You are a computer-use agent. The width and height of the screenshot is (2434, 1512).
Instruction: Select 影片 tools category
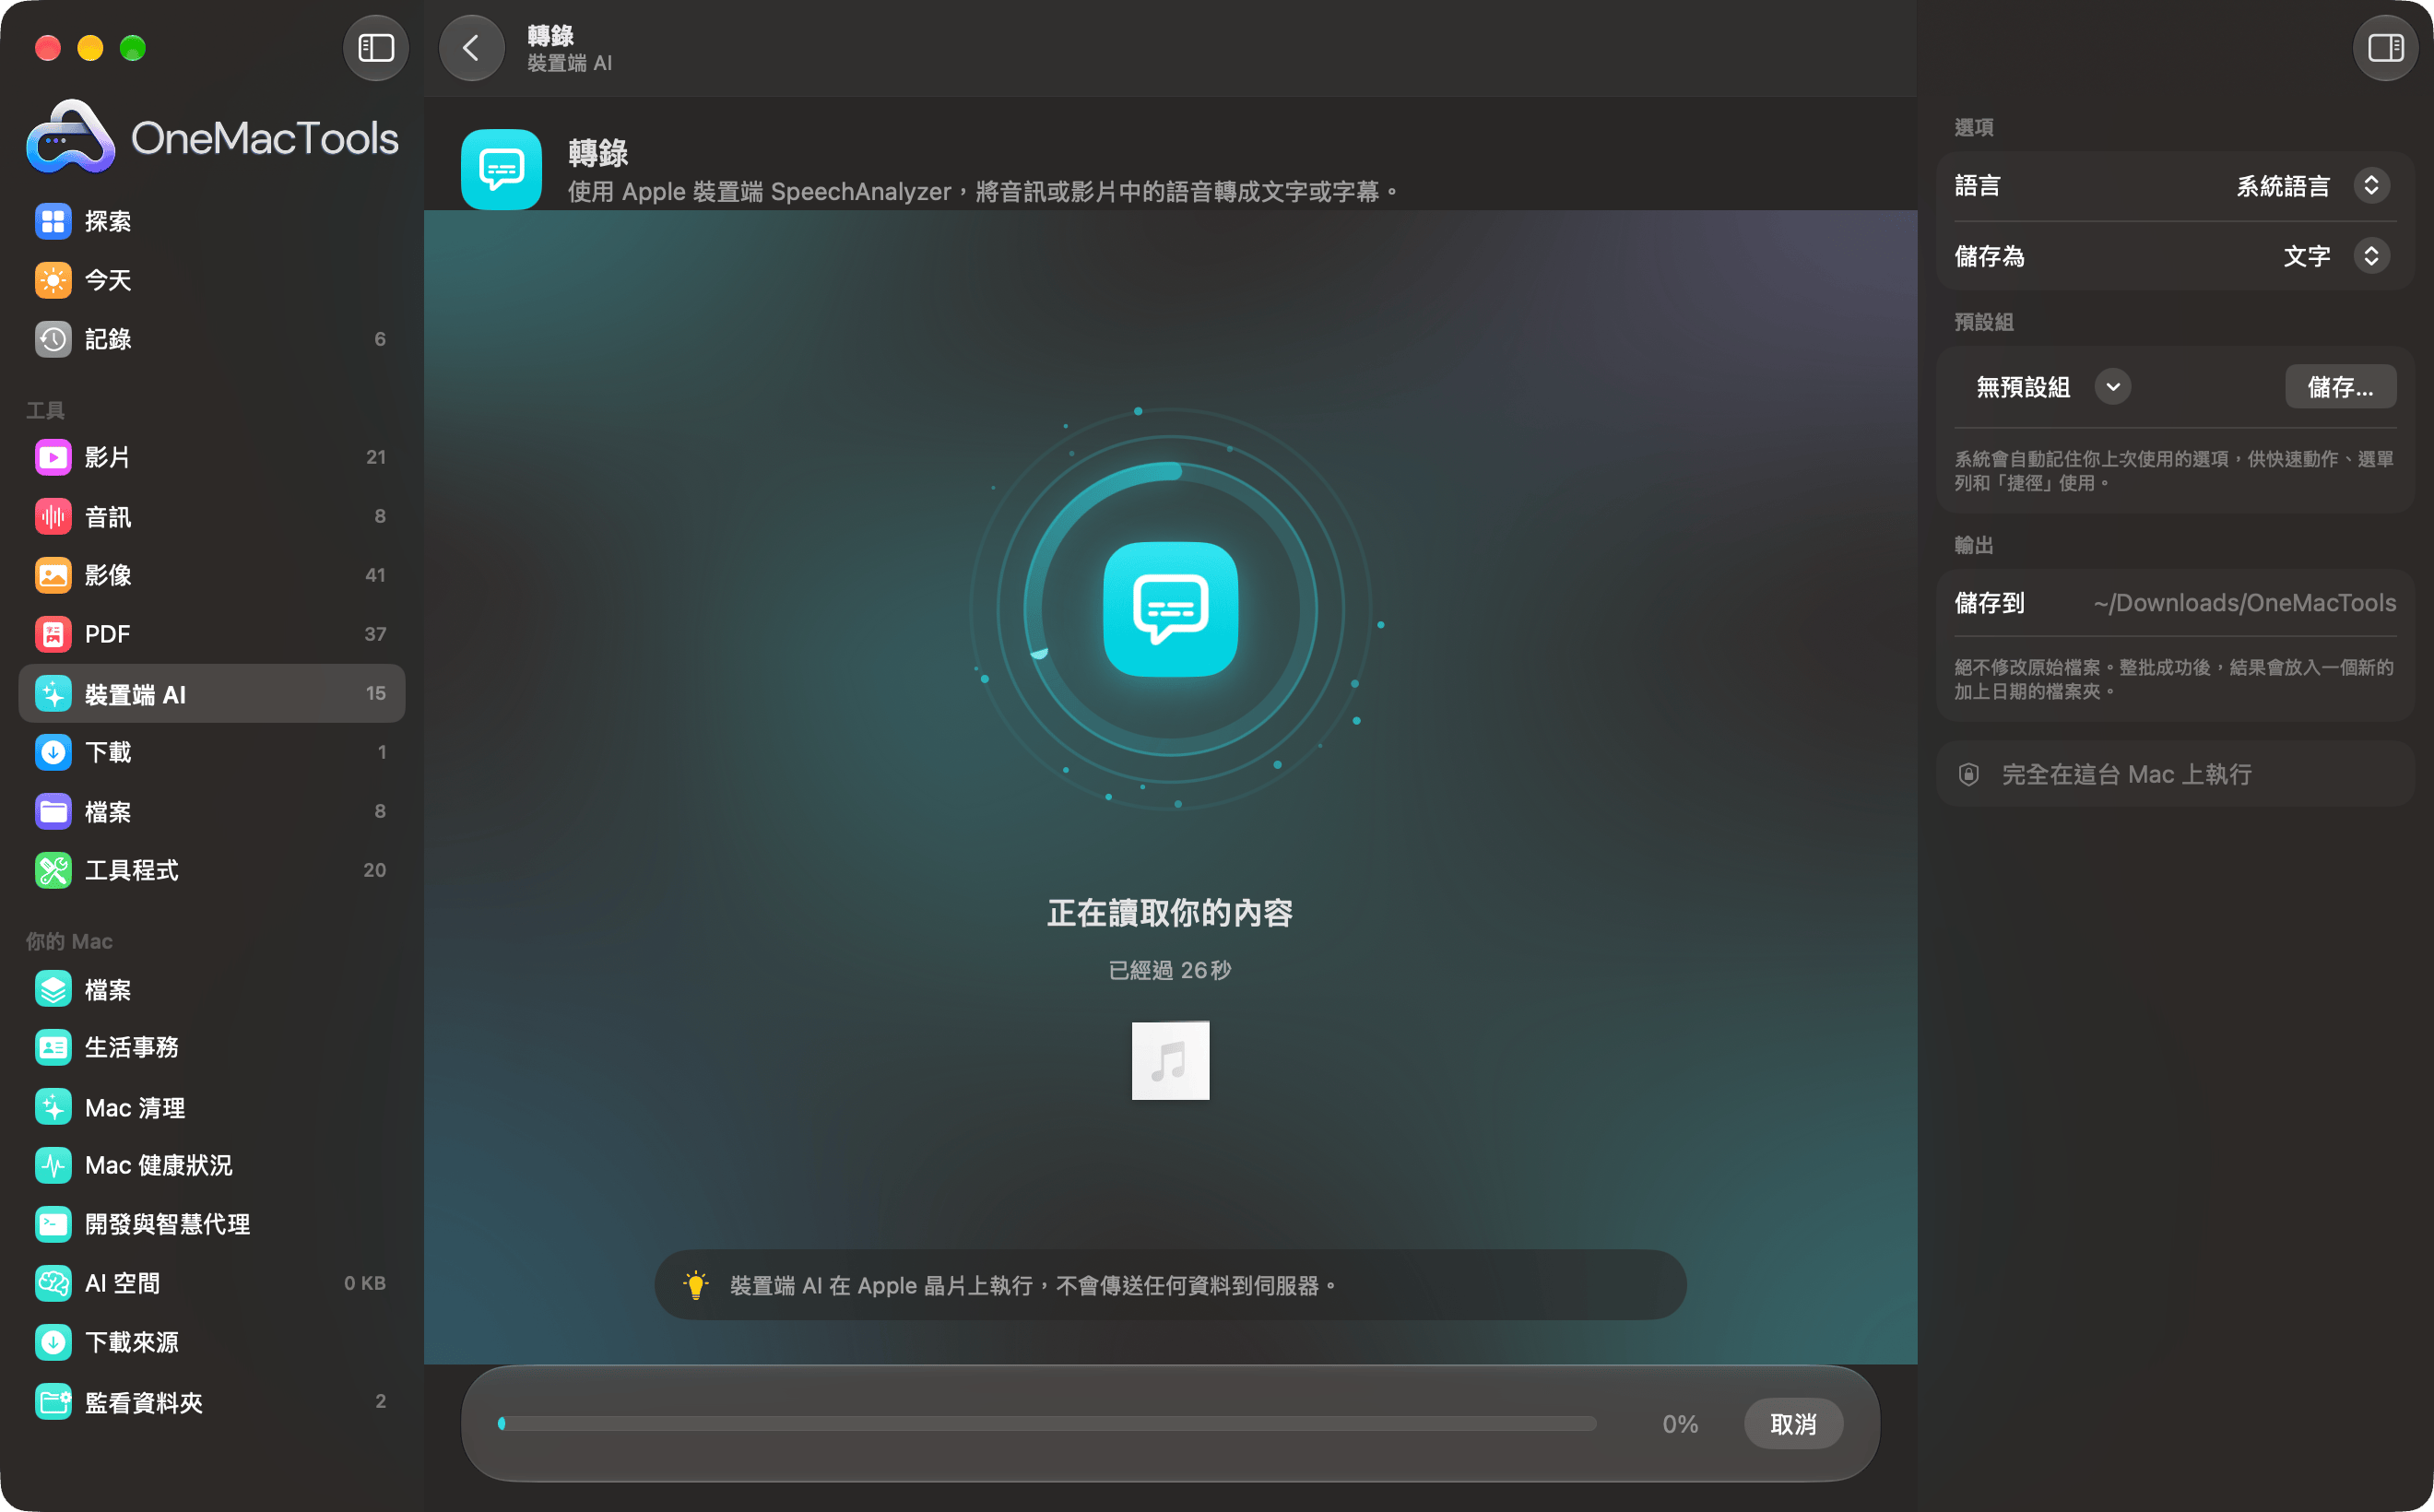pos(211,457)
